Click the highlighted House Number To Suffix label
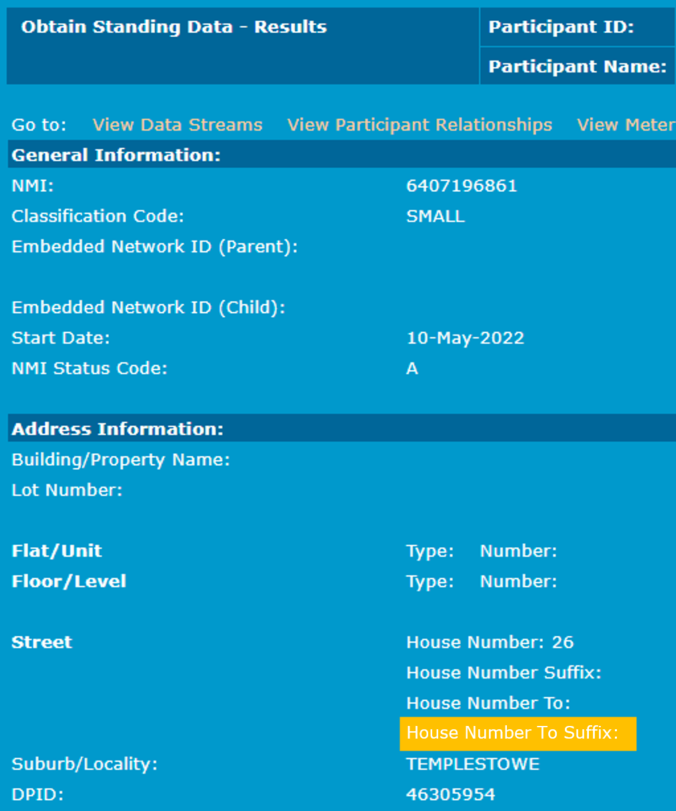The image size is (676, 811). coord(512,734)
